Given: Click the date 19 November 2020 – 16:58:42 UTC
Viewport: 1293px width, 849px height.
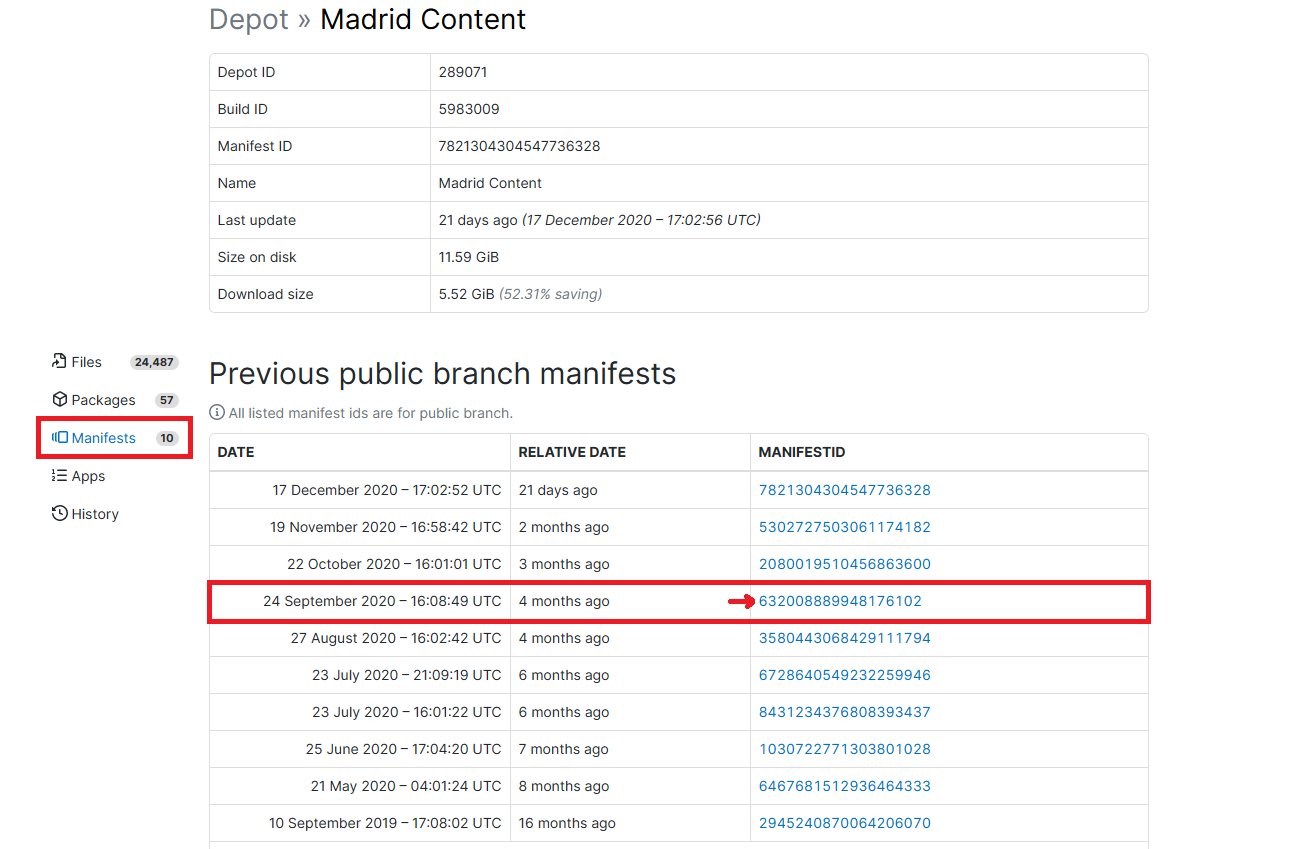Looking at the screenshot, I should pyautogui.click(x=386, y=527).
